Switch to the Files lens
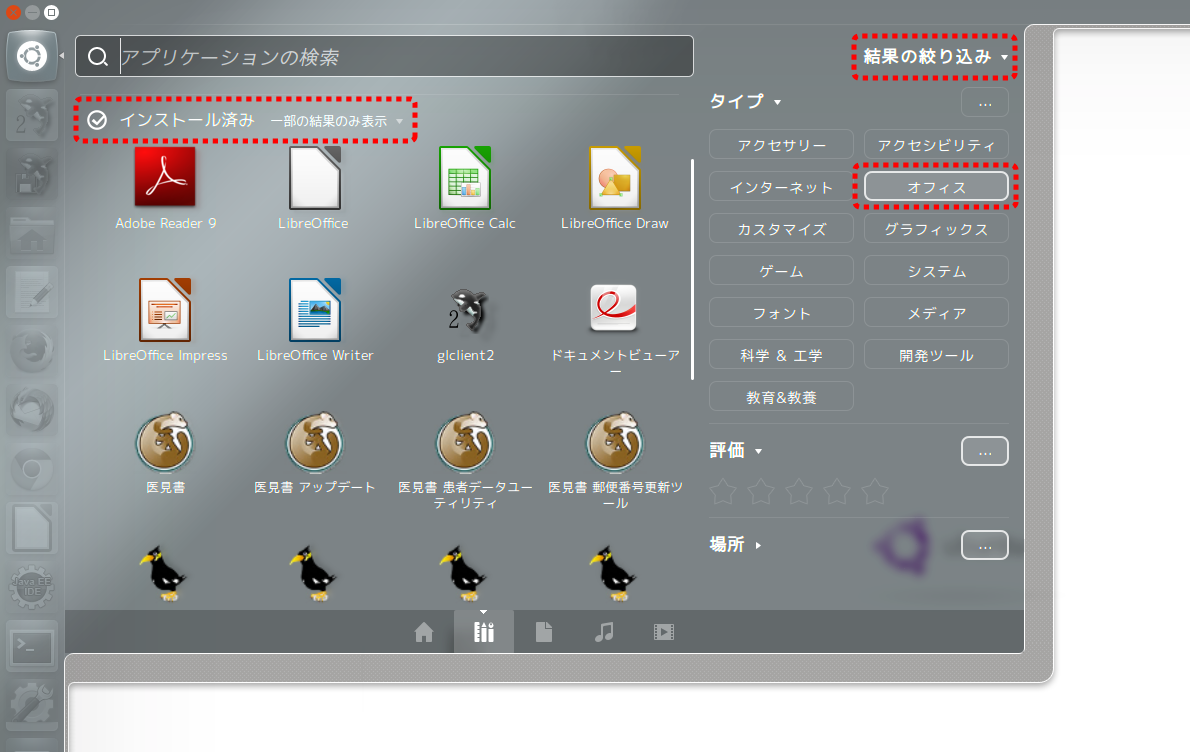The image size is (1190, 752). pos(544,632)
